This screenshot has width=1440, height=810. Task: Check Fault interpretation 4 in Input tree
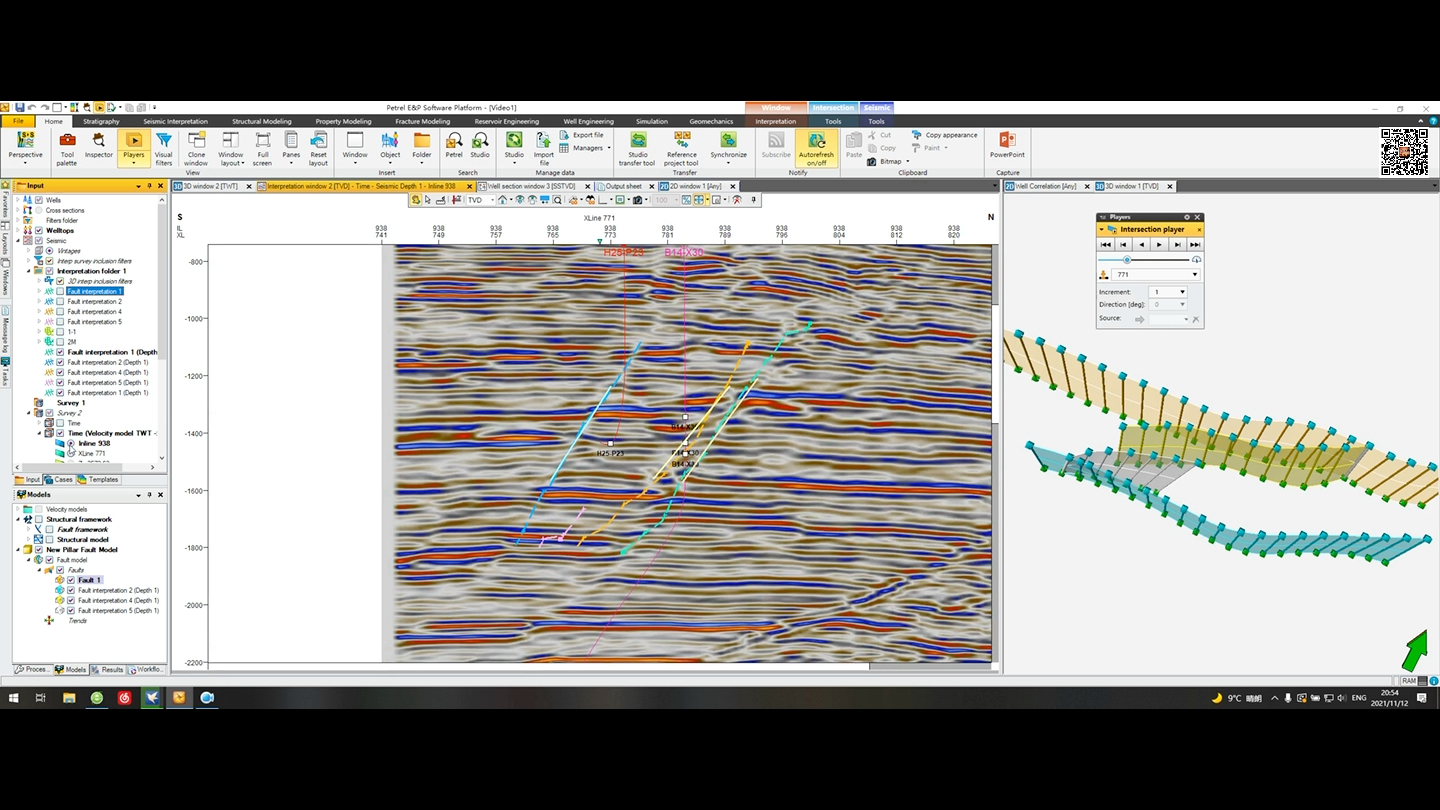click(60, 311)
